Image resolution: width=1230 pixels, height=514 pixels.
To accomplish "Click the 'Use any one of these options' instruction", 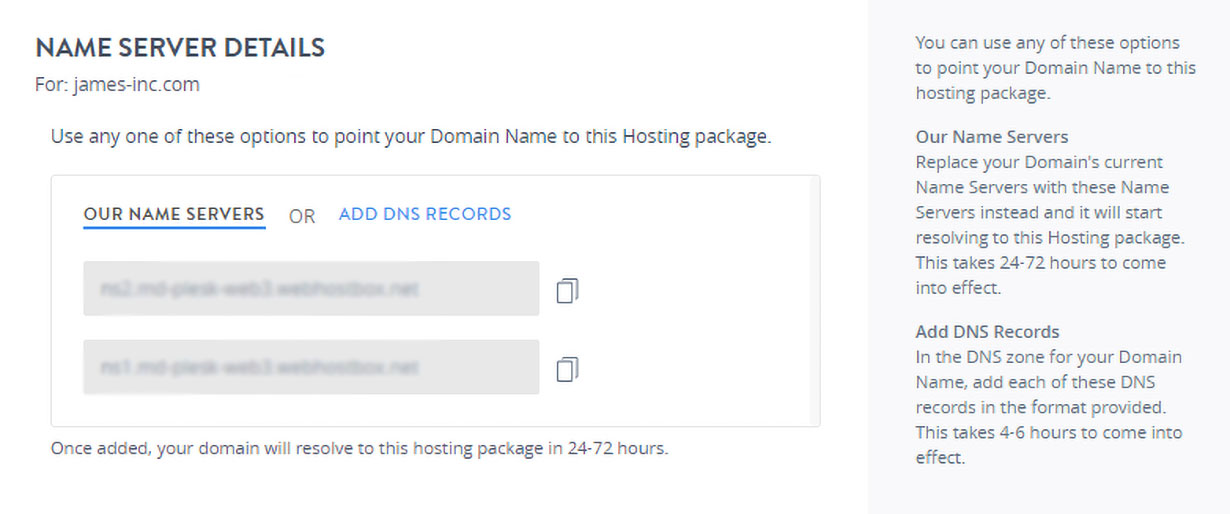I will coord(411,136).
